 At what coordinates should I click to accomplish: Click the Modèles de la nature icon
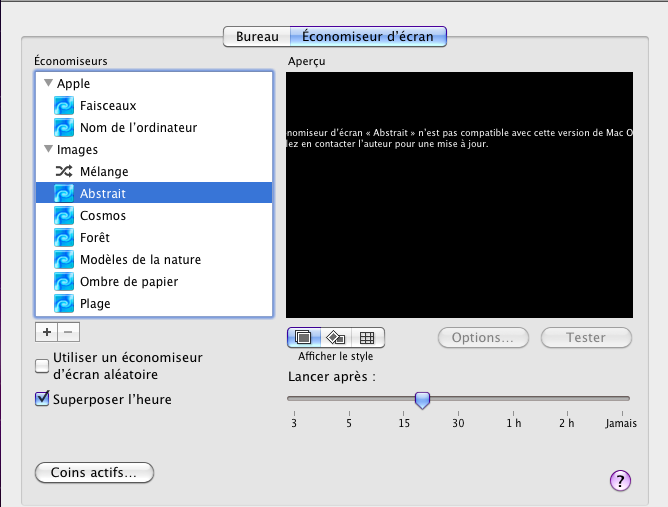pos(64,259)
